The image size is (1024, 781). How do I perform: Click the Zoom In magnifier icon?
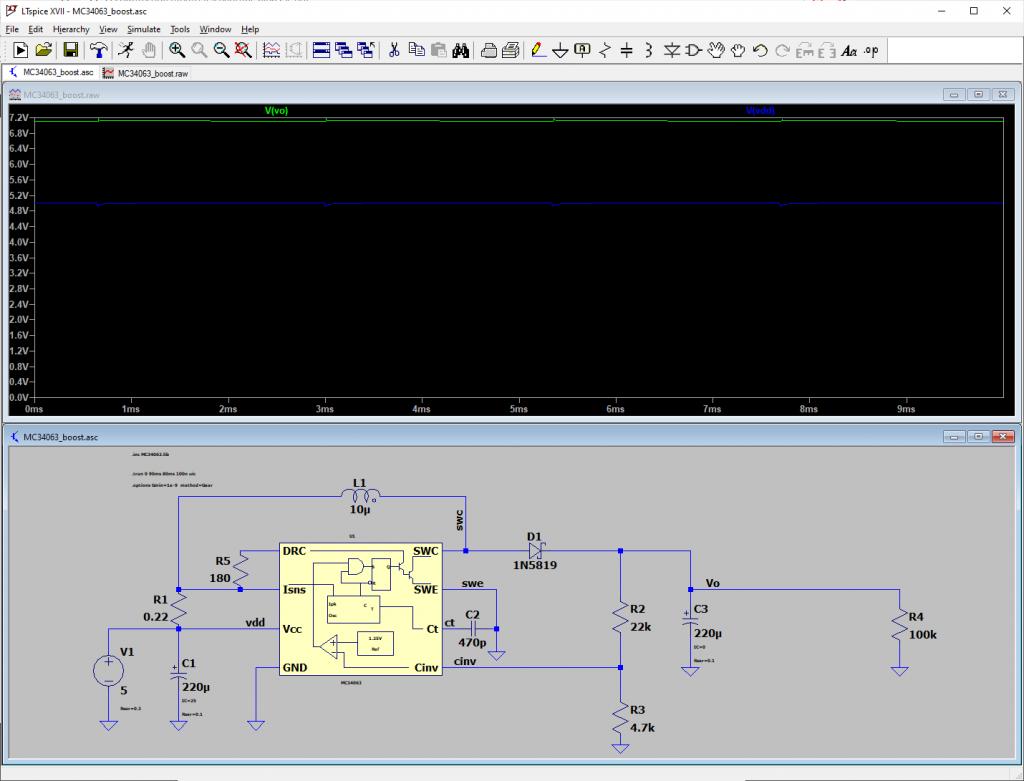tap(177, 50)
